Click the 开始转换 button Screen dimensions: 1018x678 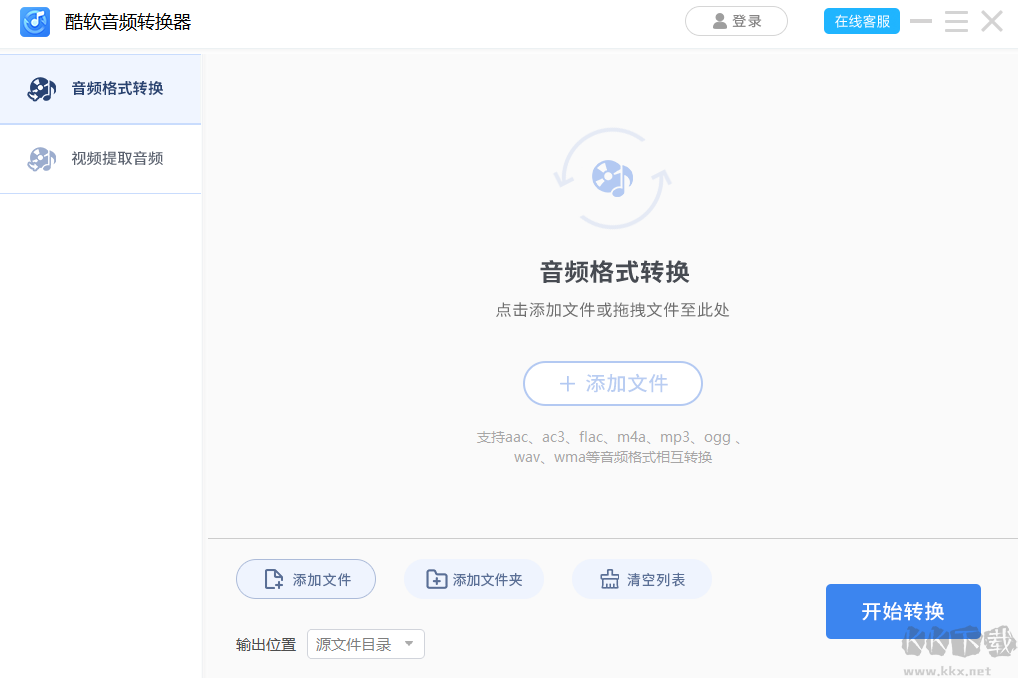(x=902, y=611)
